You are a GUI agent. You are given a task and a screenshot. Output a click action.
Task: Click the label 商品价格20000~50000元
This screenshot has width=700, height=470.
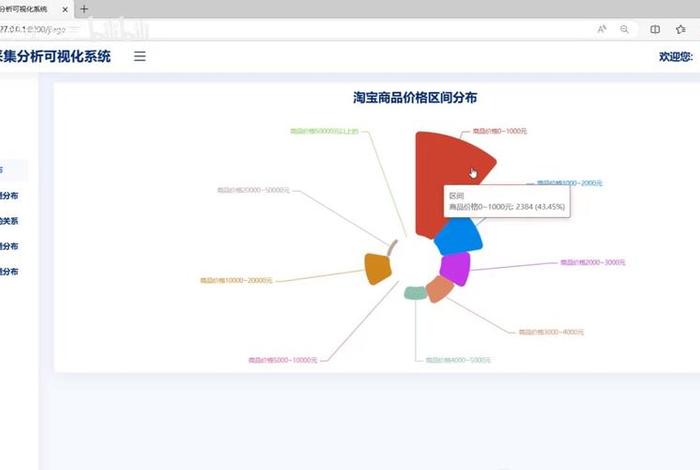click(x=253, y=190)
